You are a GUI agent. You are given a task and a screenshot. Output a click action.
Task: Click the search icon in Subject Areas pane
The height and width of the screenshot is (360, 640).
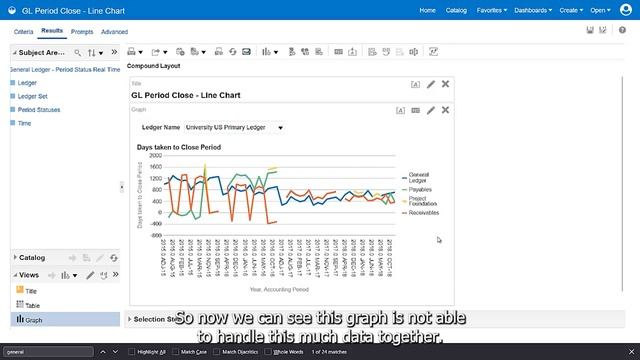coord(78,52)
